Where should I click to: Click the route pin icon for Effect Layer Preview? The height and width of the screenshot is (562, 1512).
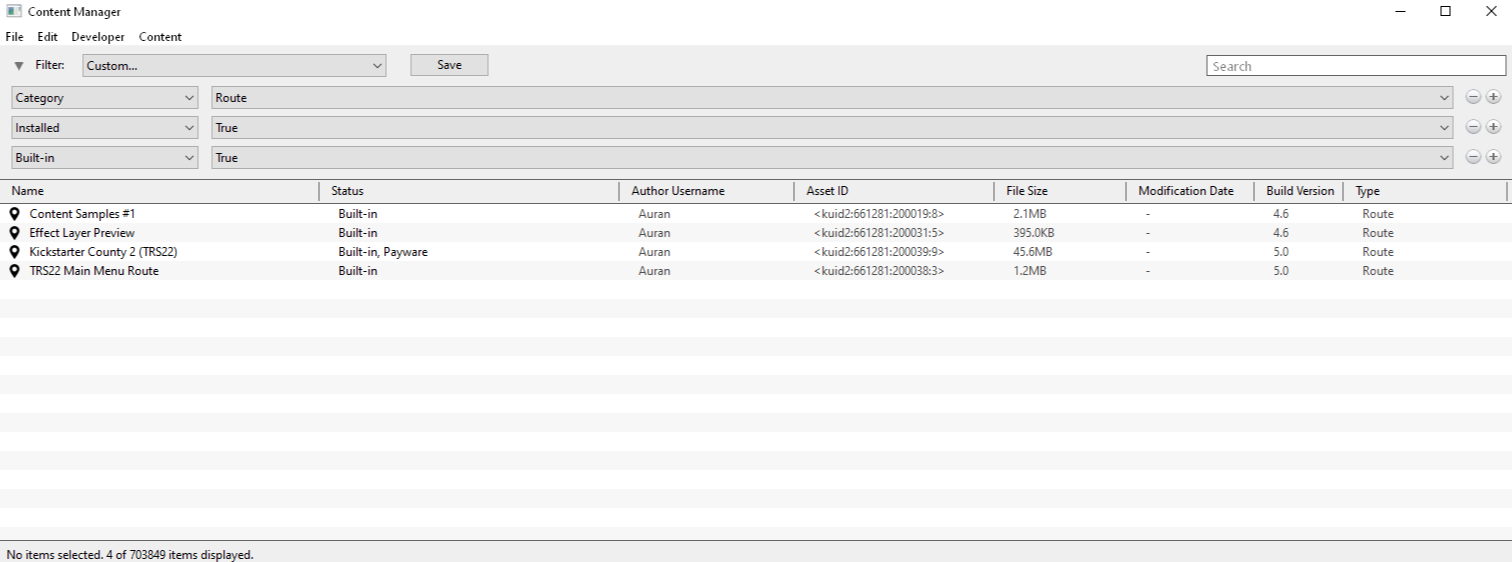(14, 233)
